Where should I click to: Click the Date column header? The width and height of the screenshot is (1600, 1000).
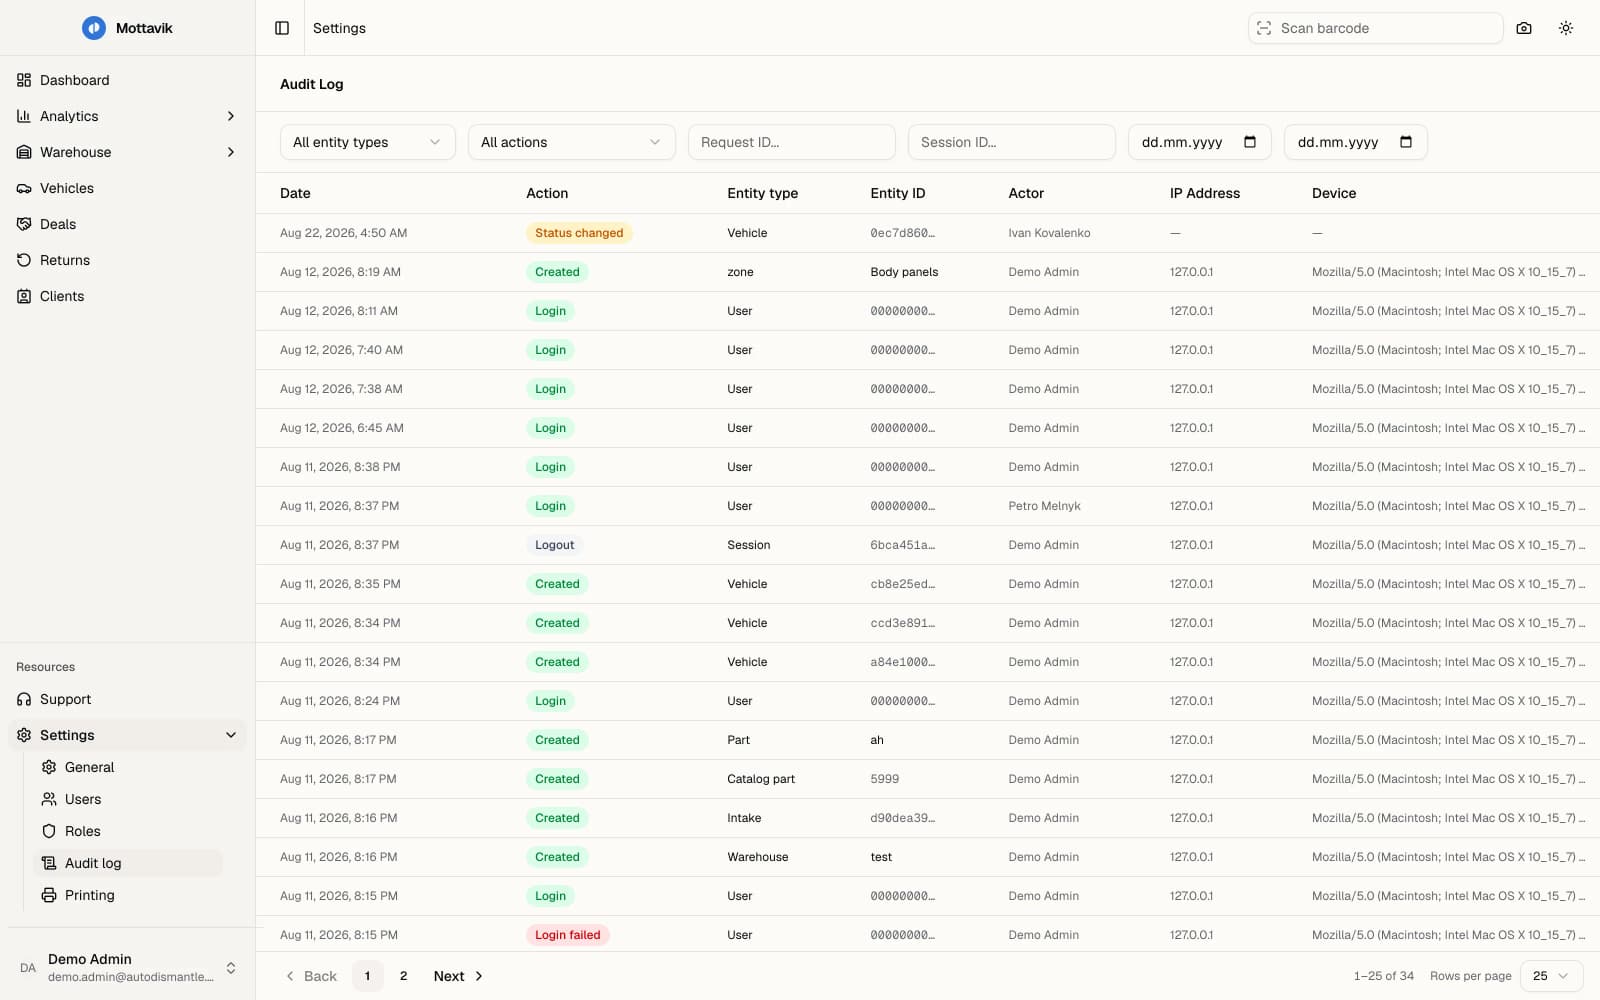coord(295,193)
